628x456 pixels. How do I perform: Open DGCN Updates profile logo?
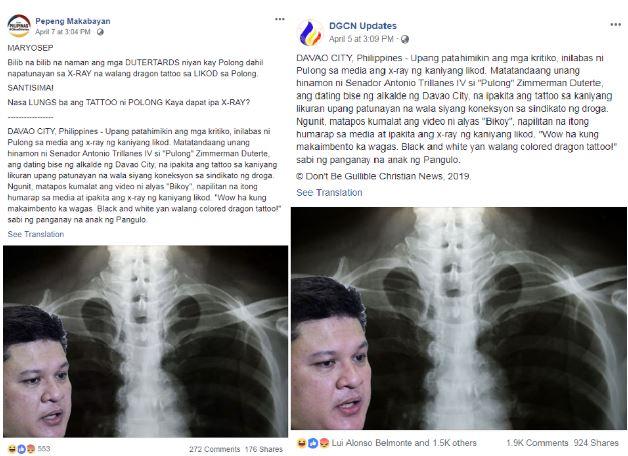pos(311,33)
